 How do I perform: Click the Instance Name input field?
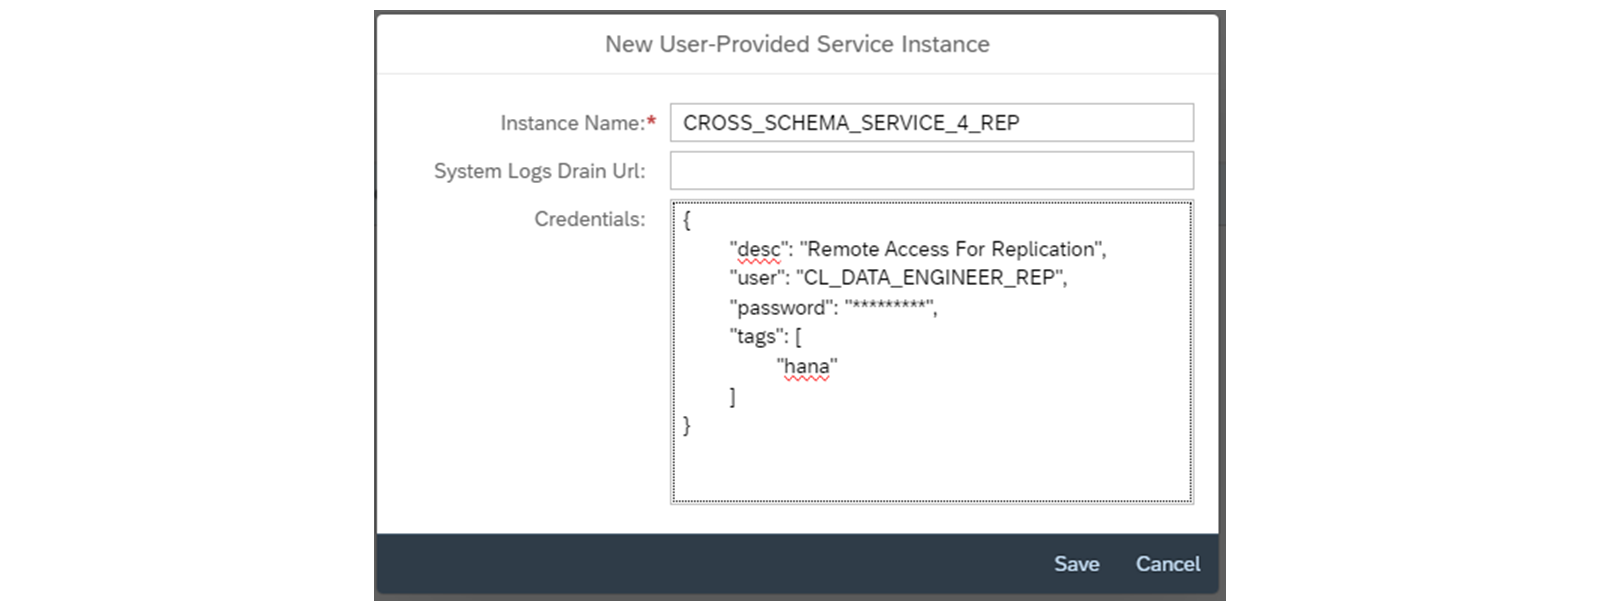point(930,123)
